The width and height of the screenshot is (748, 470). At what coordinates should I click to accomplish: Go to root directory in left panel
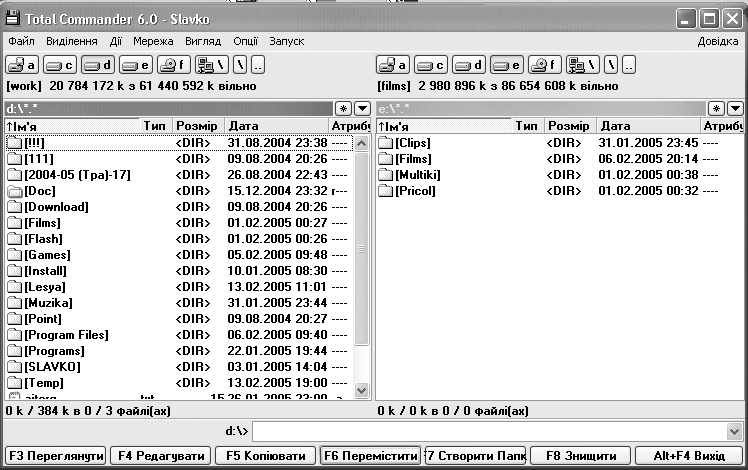tap(240, 65)
